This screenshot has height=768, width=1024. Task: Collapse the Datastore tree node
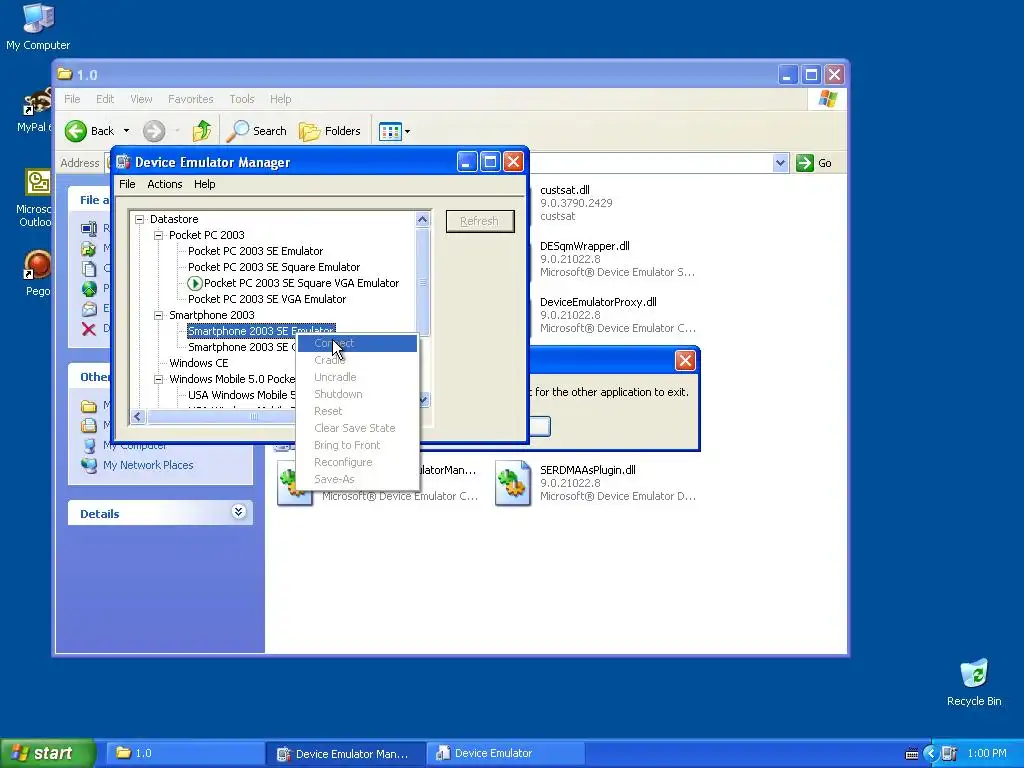pos(139,219)
